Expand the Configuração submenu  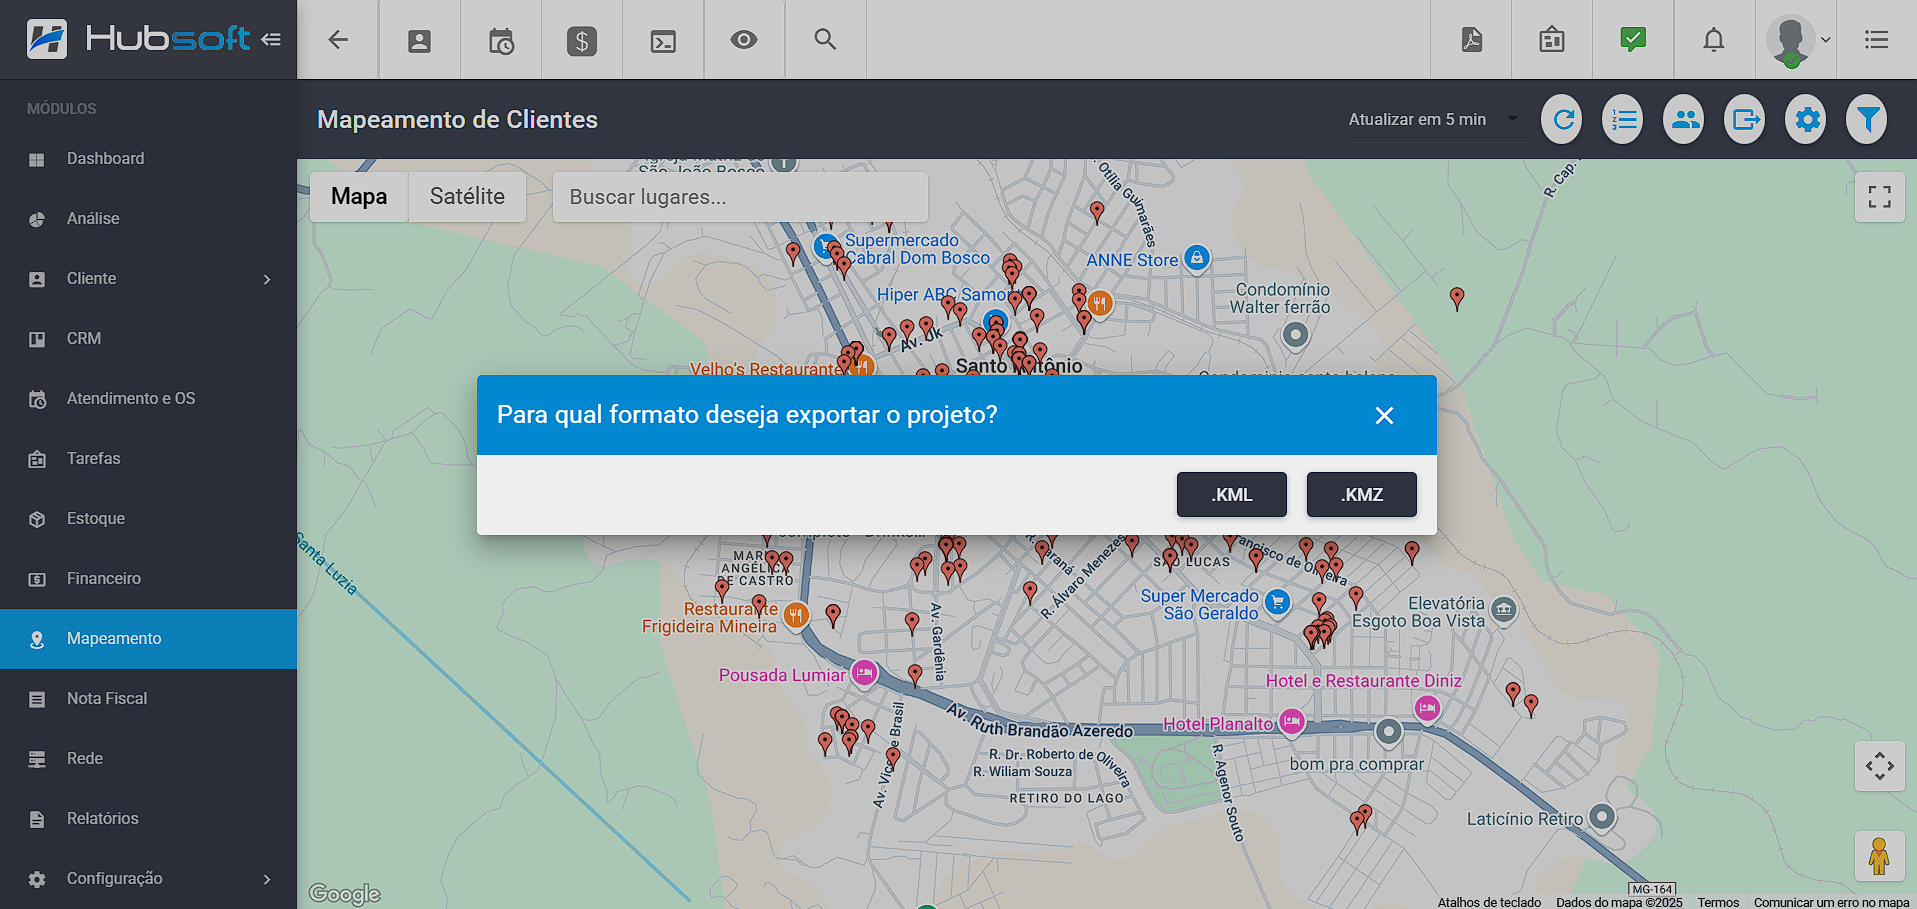[148, 879]
